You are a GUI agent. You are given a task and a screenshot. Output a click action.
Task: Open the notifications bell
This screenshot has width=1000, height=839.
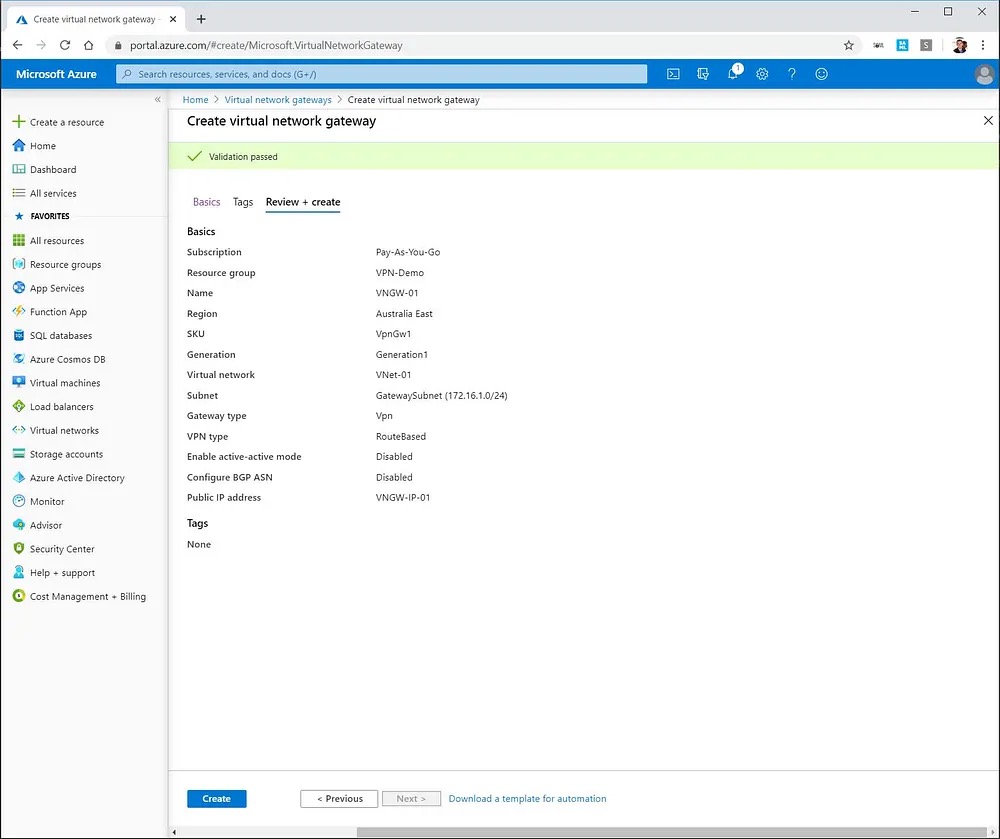(x=733, y=73)
